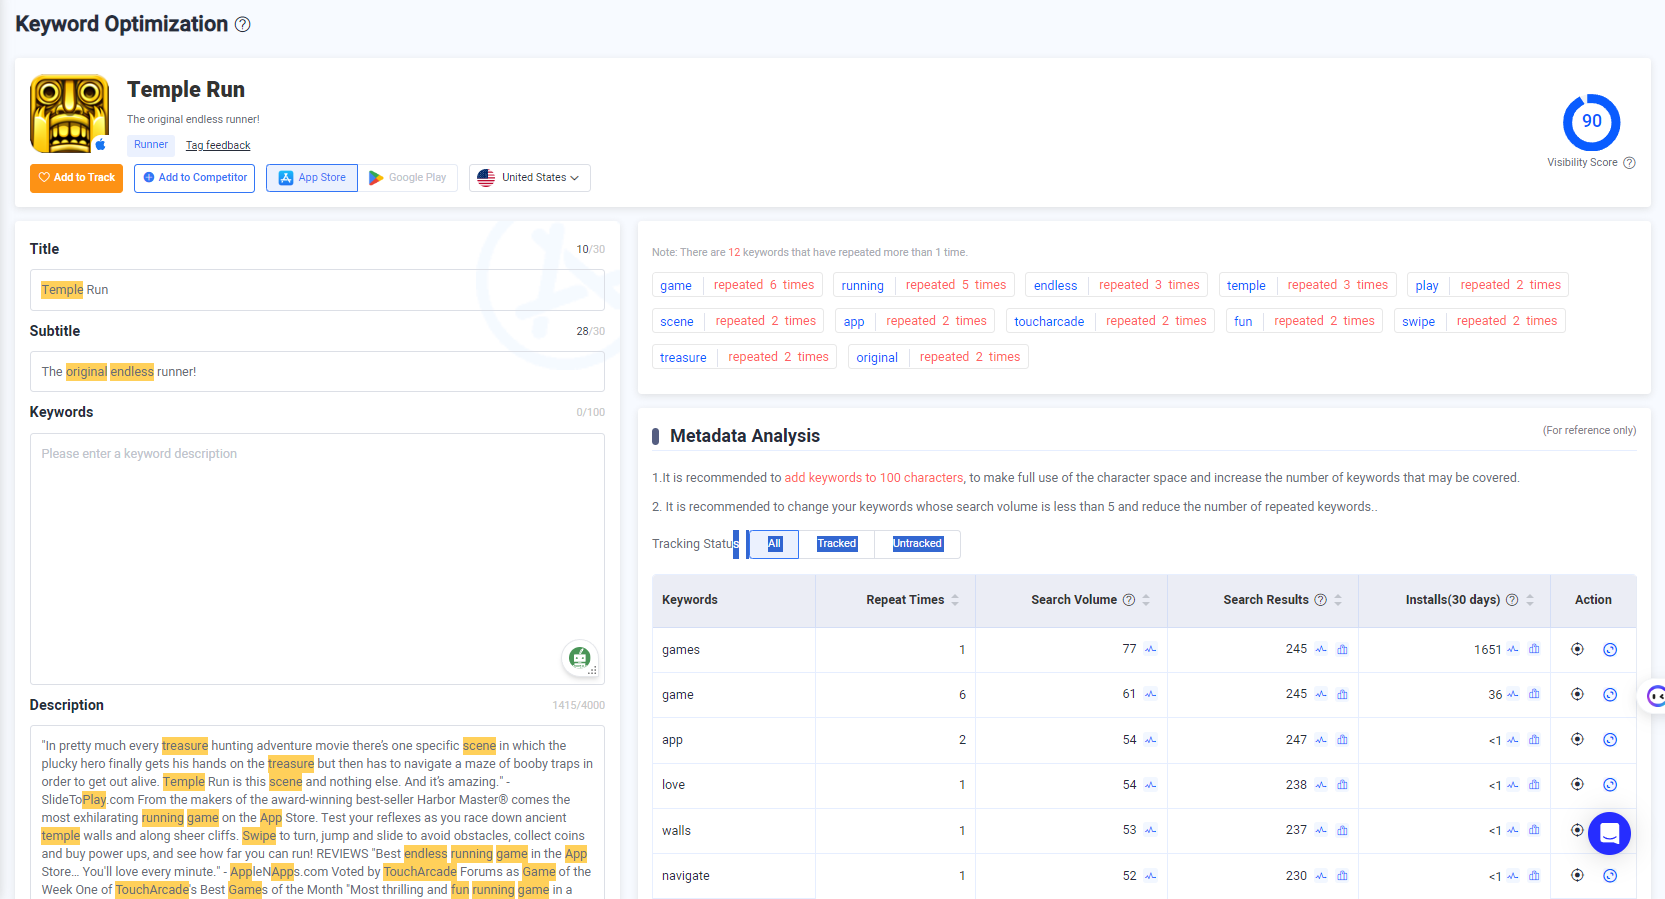Click Add to Competitor button
Viewport: 1665px width, 899px height.
[194, 178]
